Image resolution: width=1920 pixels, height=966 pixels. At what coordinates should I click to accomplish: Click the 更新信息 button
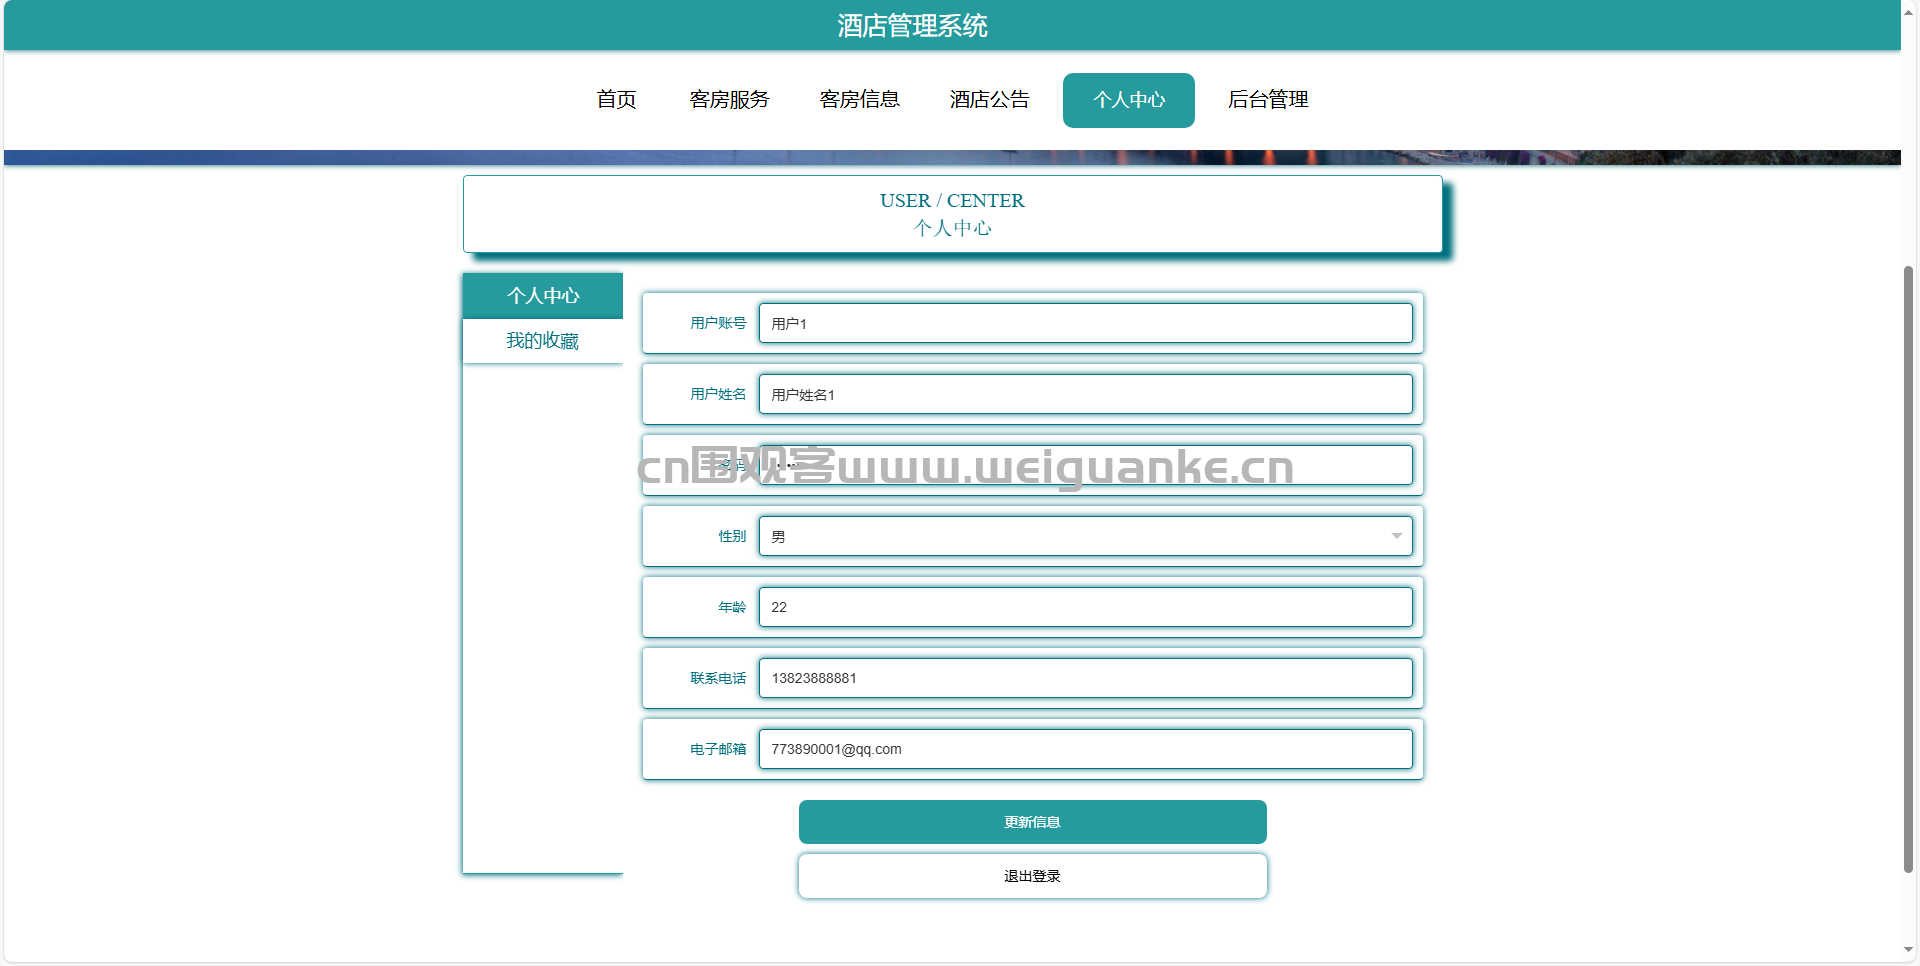coord(1032,822)
